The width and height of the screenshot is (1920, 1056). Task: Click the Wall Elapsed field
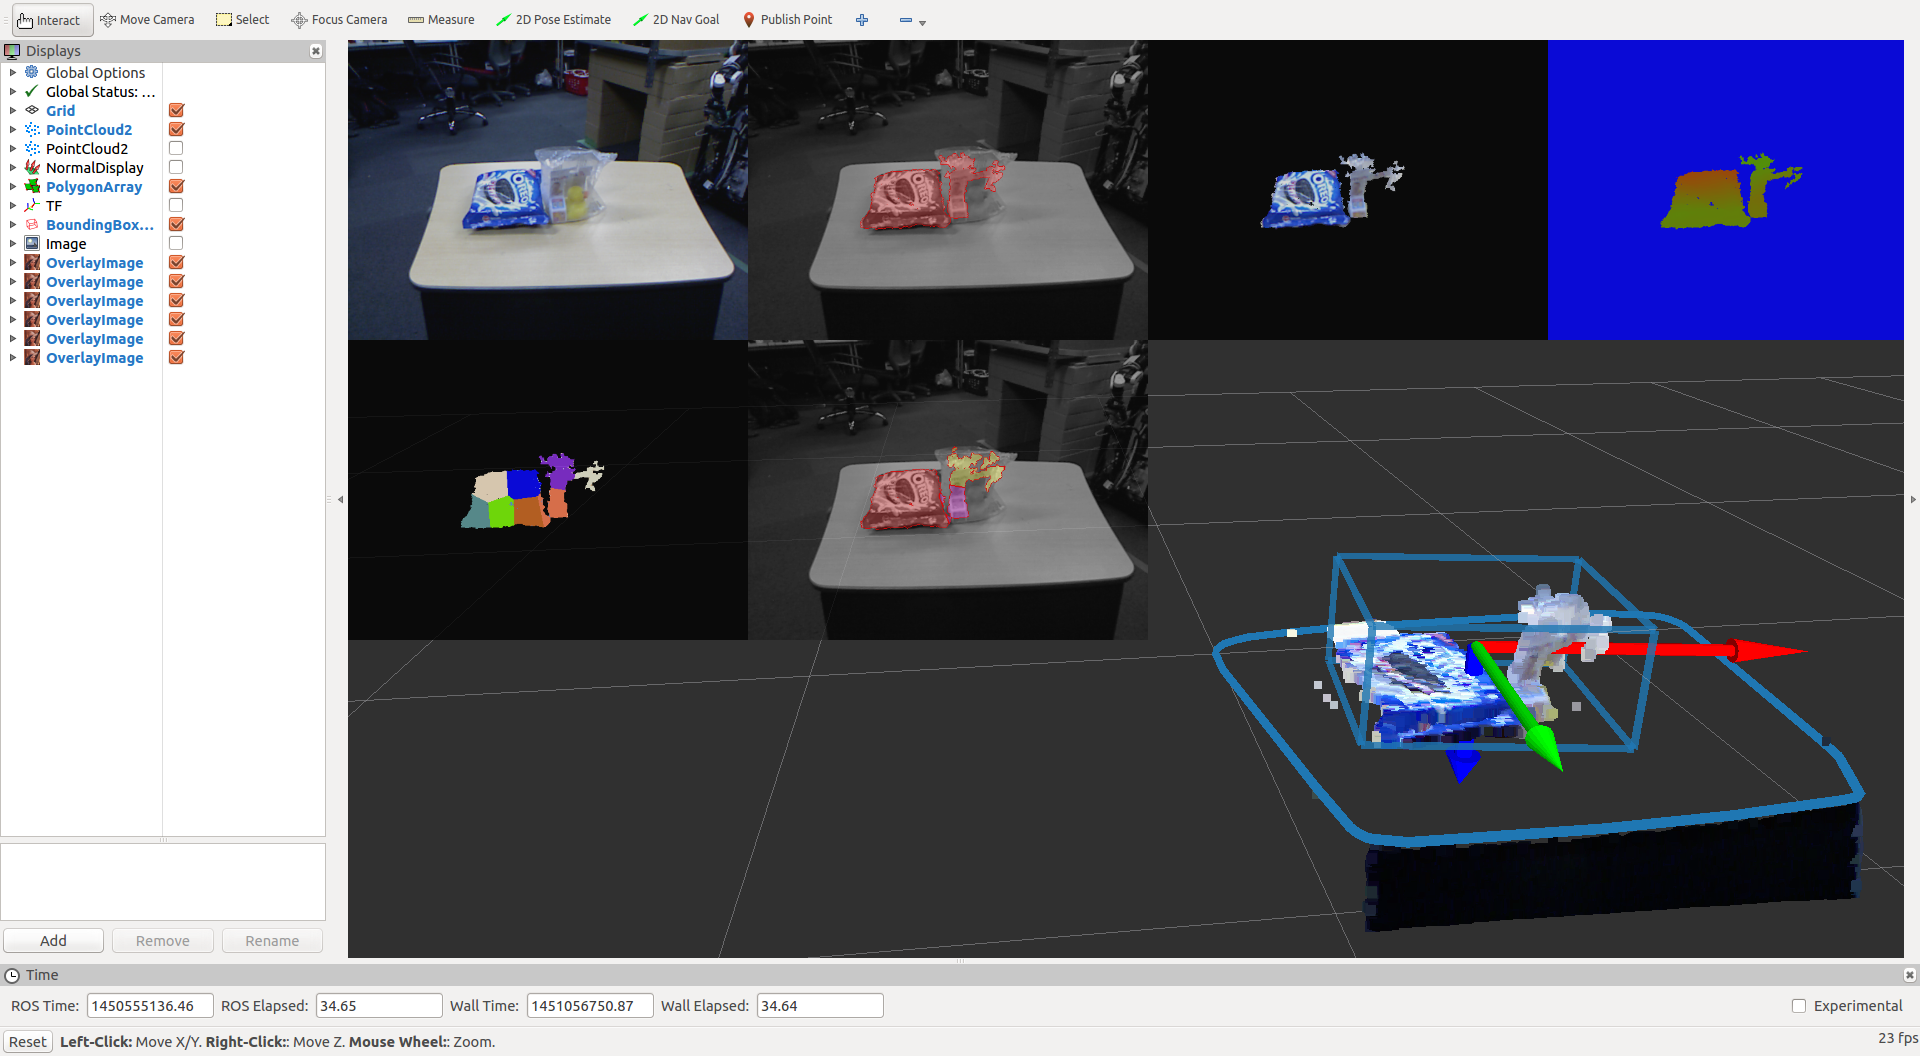[820, 1006]
